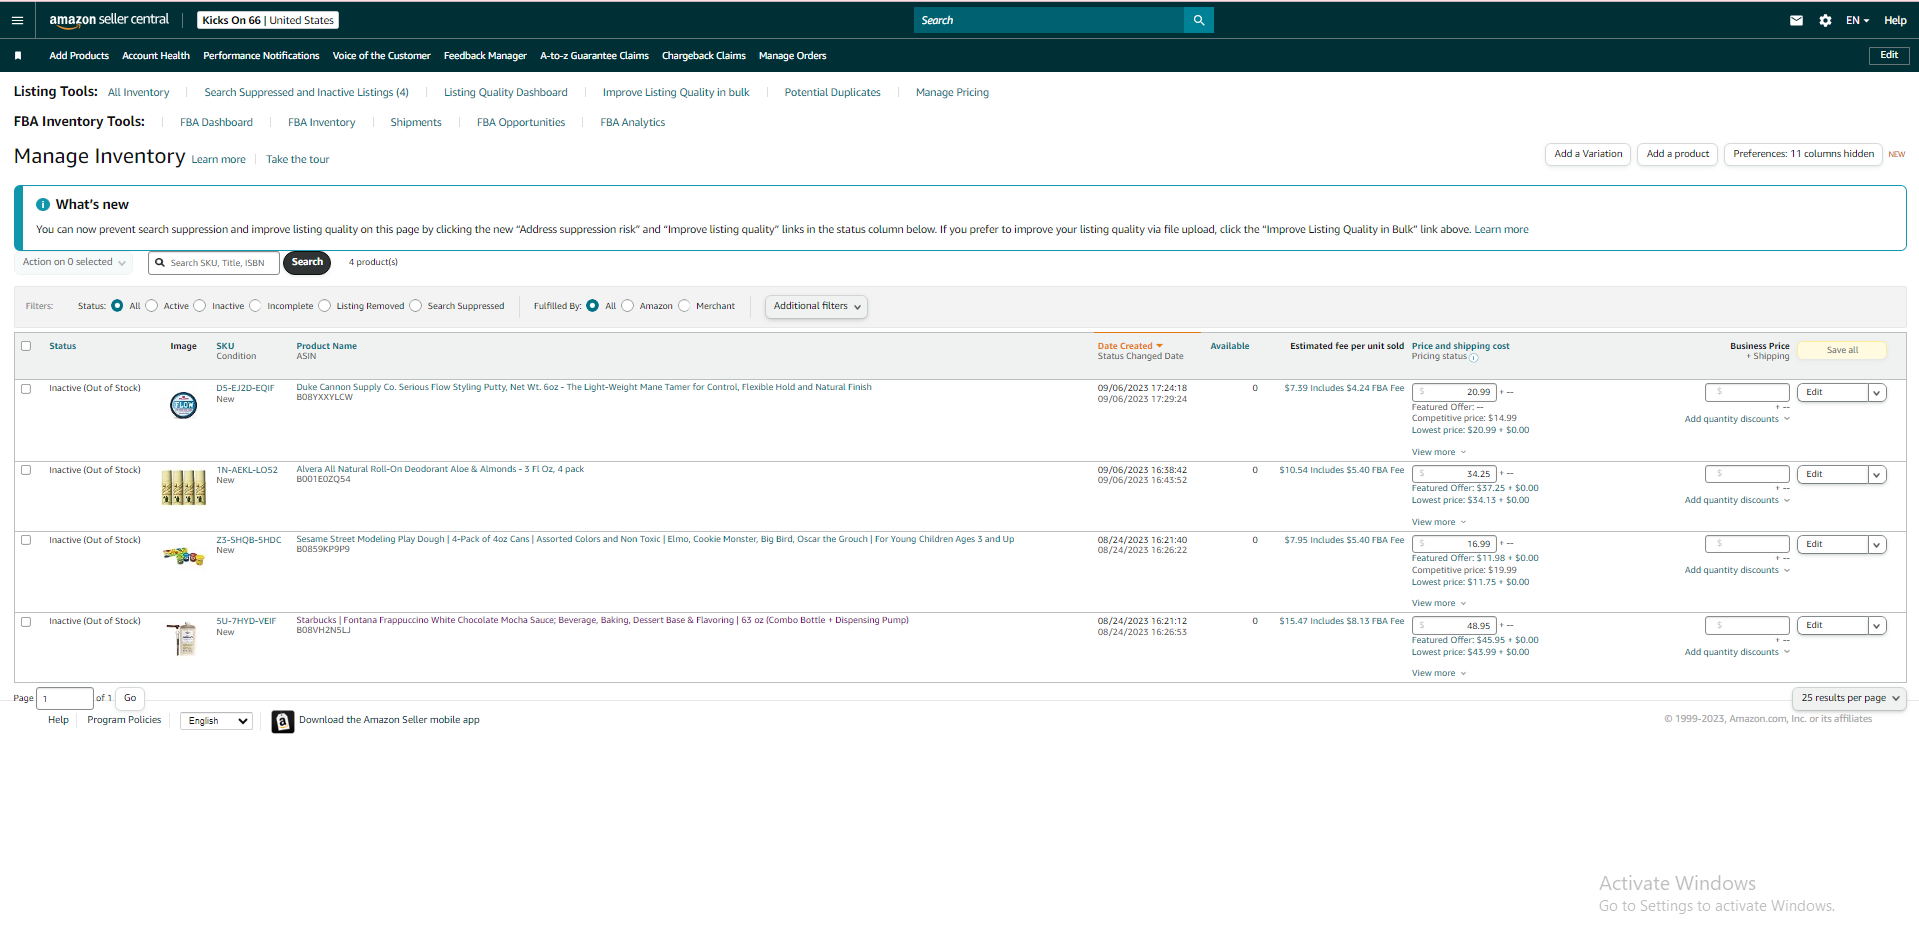Open Potential Duplicates link
This screenshot has width=1919, height=941.
[x=832, y=93]
